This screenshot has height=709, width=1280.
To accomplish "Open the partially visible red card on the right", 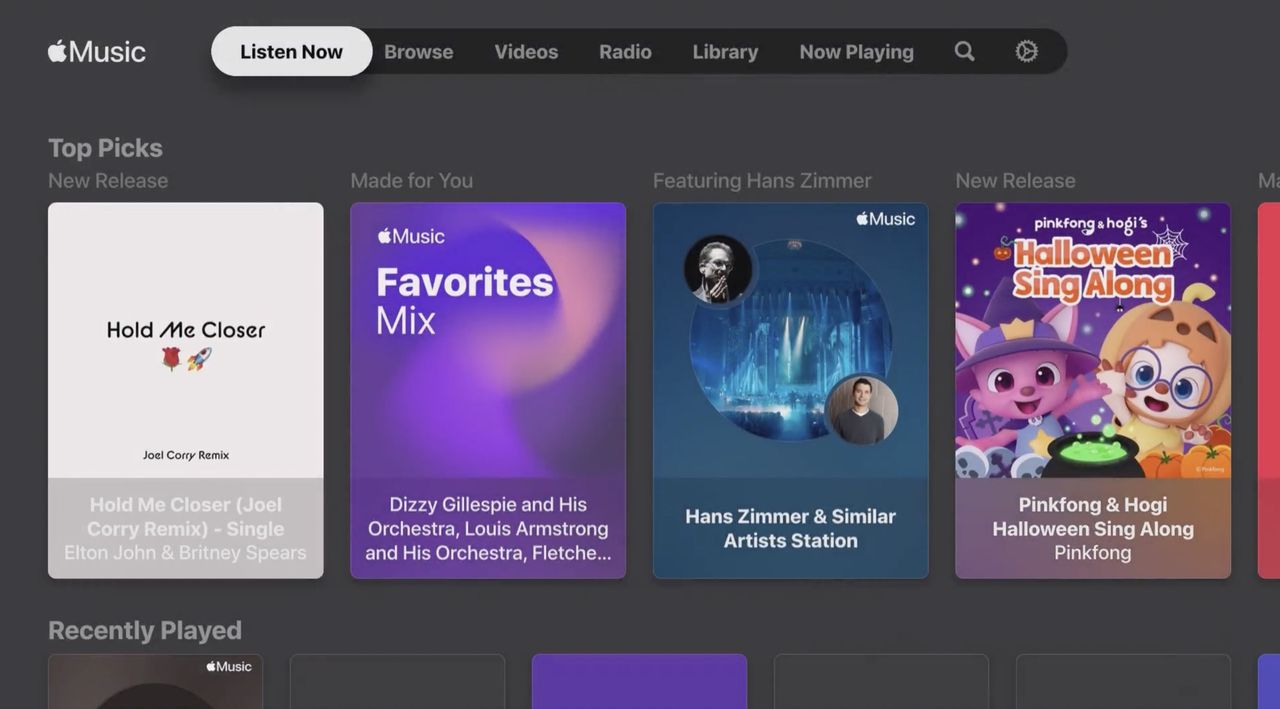I will [1269, 389].
